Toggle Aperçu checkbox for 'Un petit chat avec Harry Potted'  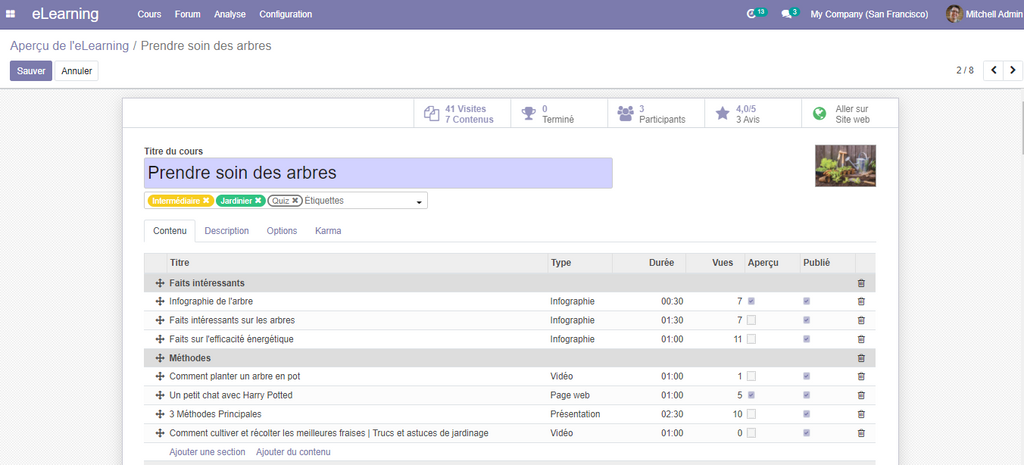point(752,395)
